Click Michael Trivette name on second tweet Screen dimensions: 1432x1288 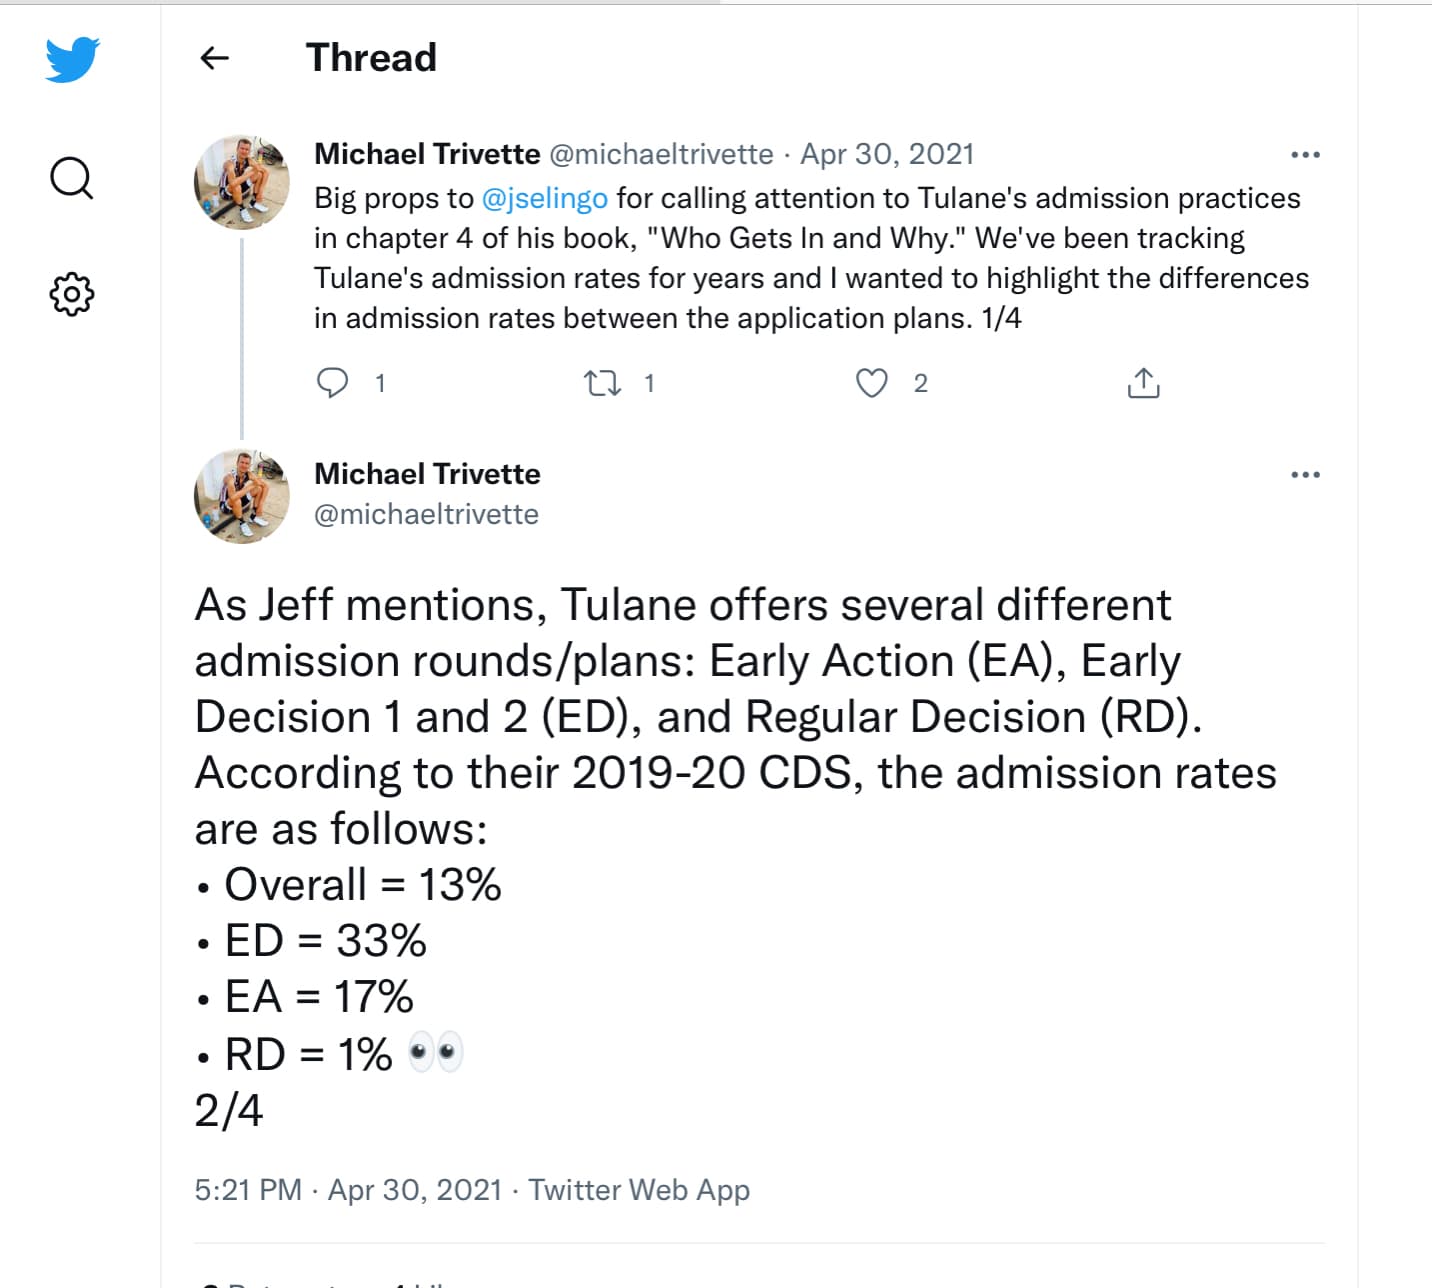427,474
